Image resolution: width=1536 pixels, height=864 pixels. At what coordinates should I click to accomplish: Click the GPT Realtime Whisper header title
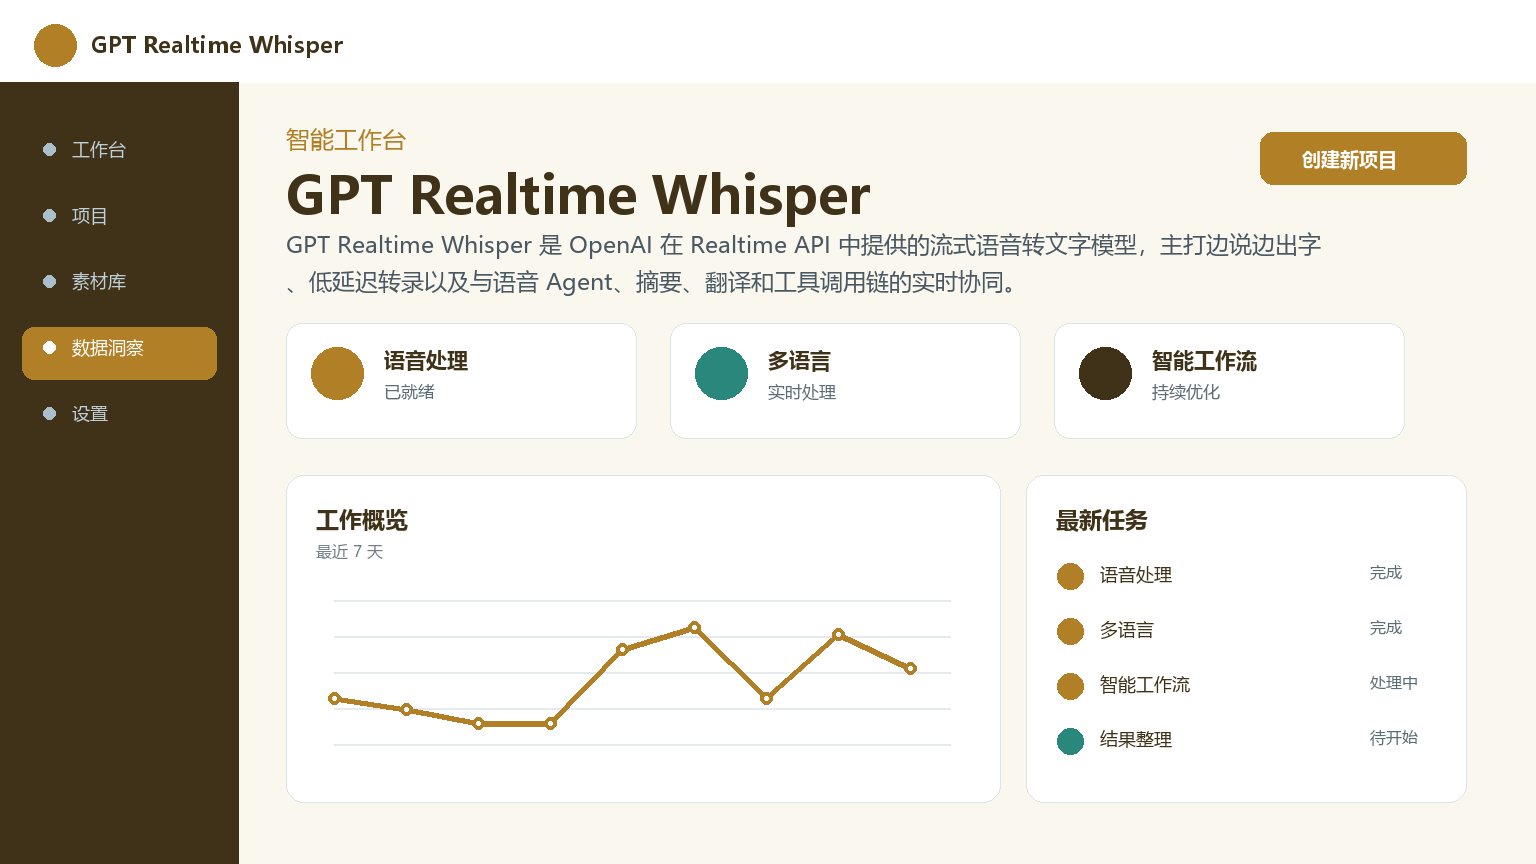coord(217,45)
